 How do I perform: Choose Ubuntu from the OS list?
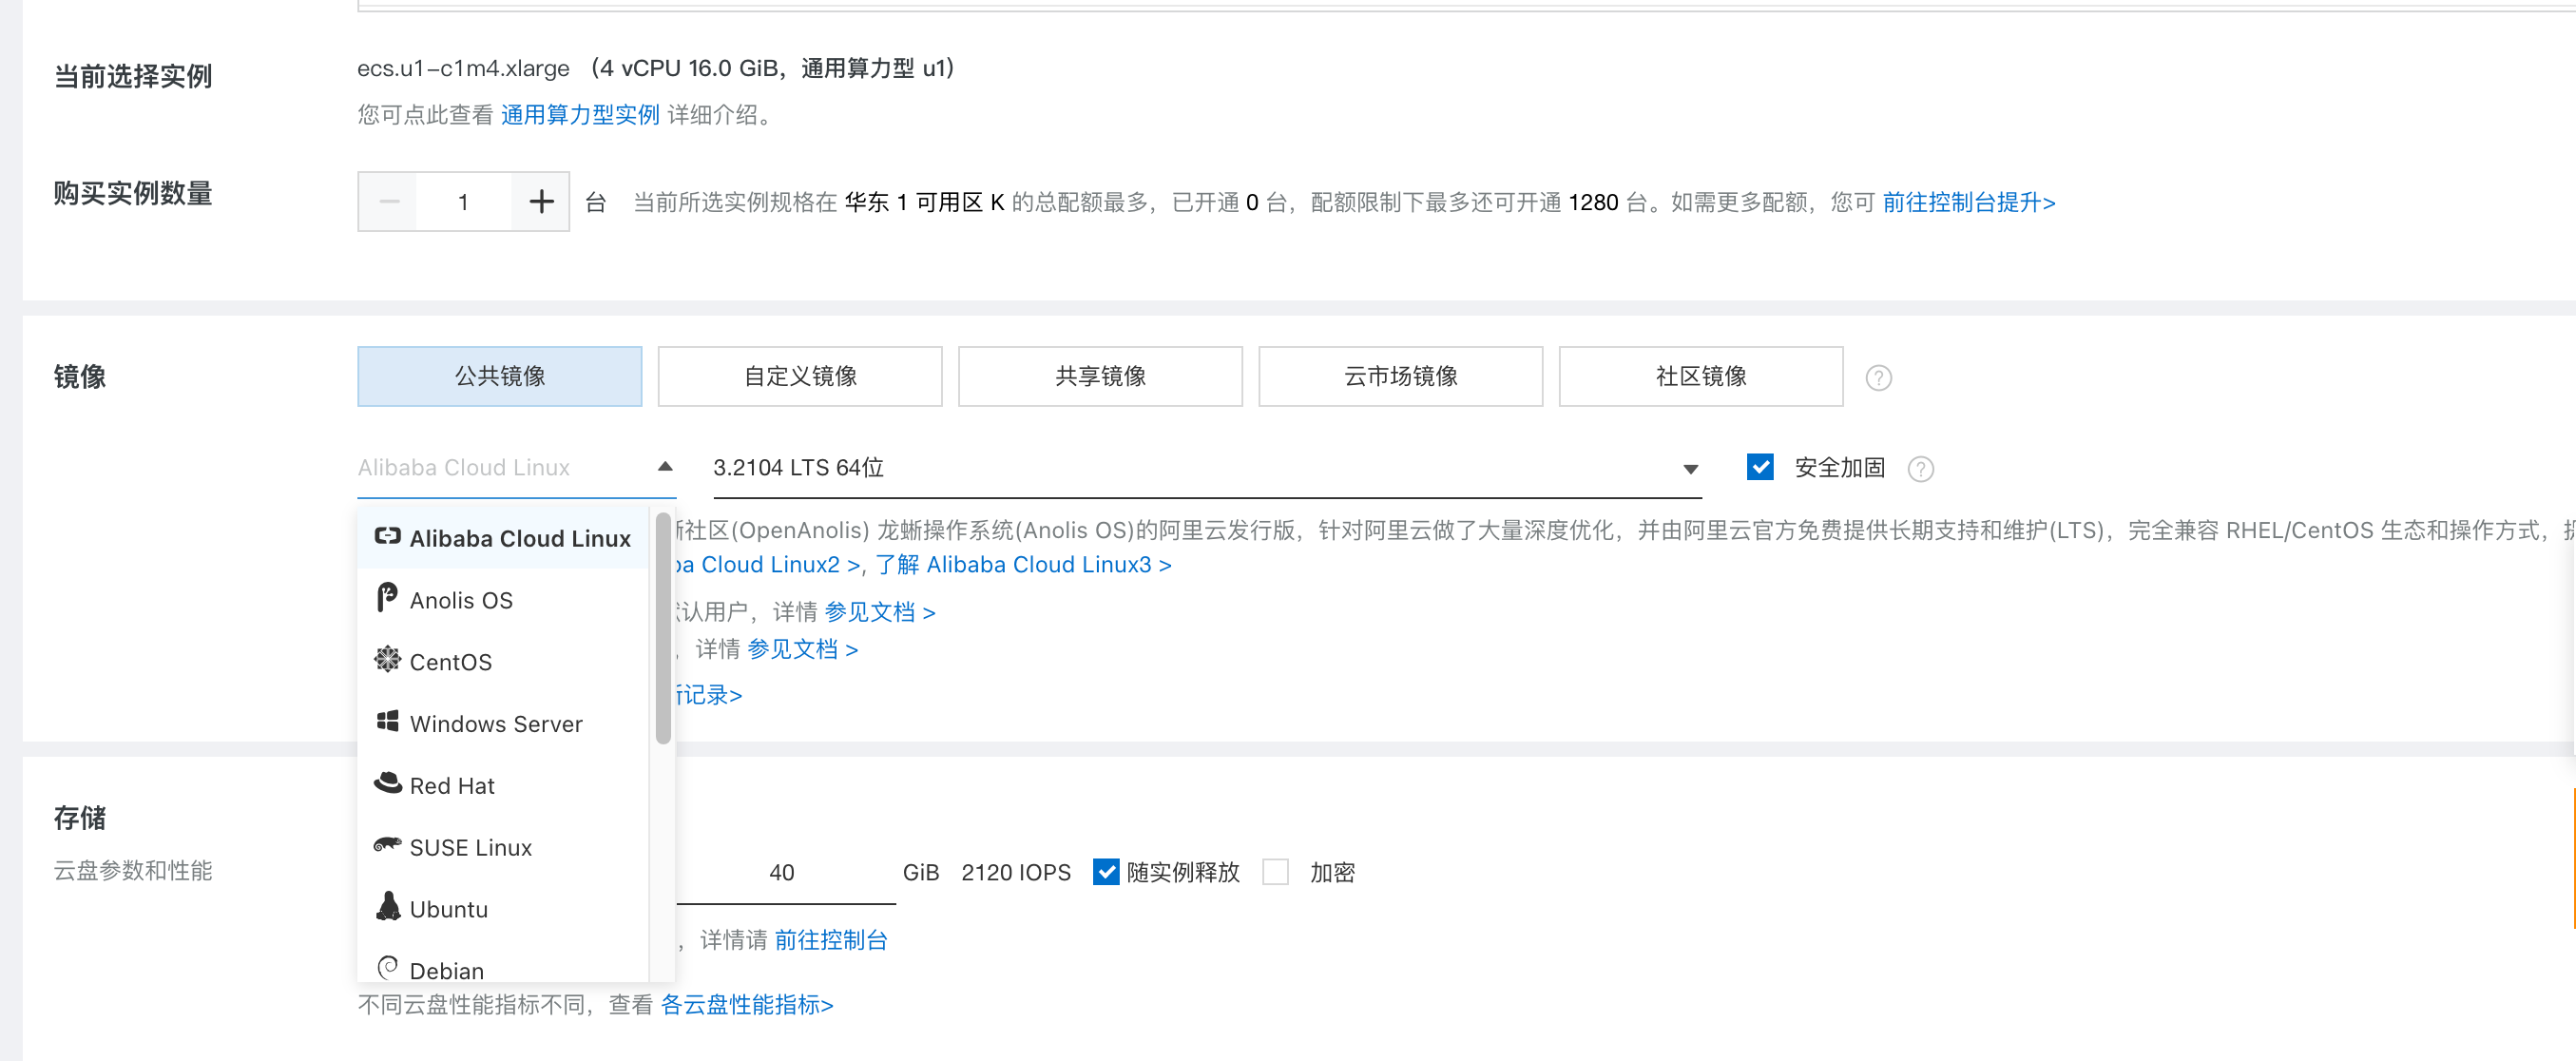503,910
